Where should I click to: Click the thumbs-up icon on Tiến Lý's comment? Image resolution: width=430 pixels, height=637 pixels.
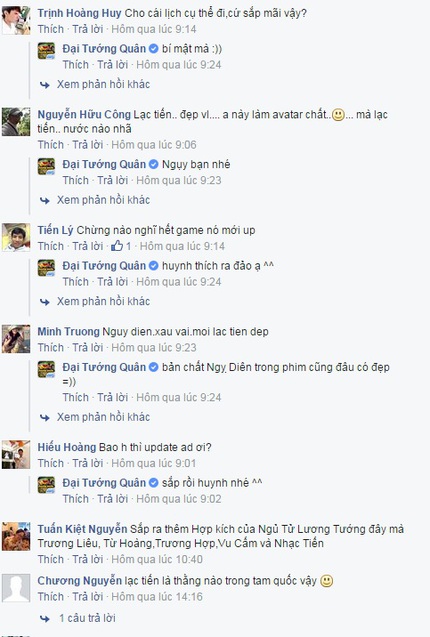pos(117,246)
